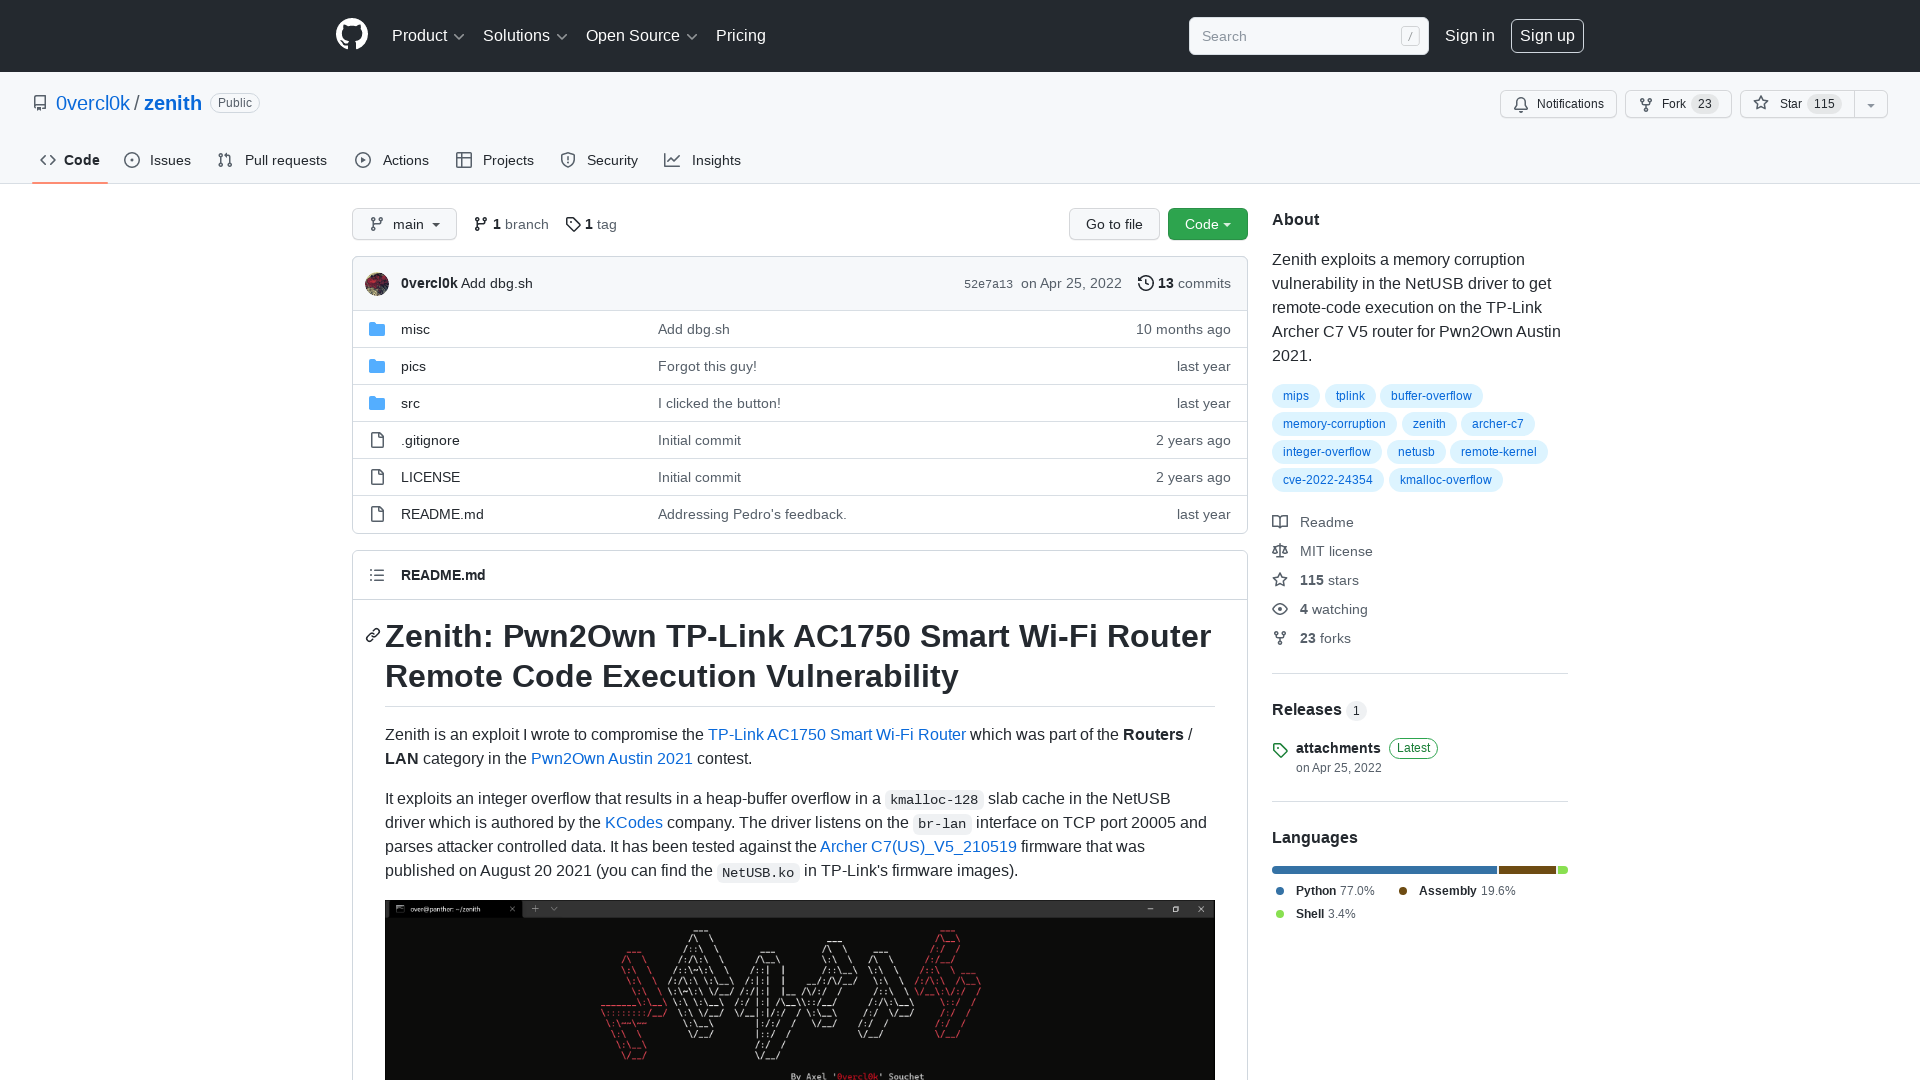Click the Sign up button
Screen dimensions: 1920x1080
1547,36
